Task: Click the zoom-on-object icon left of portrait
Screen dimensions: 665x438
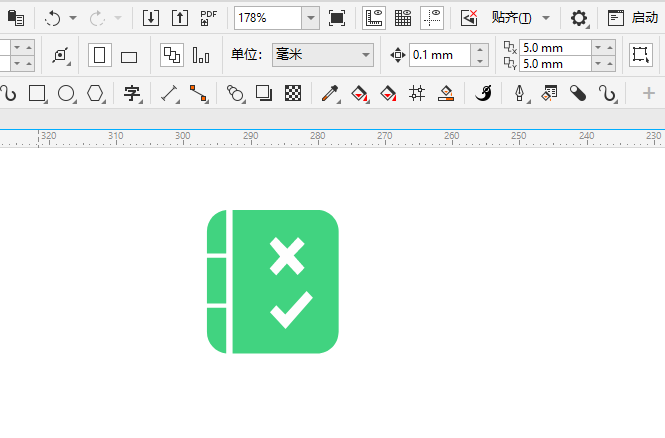Action: 60,56
